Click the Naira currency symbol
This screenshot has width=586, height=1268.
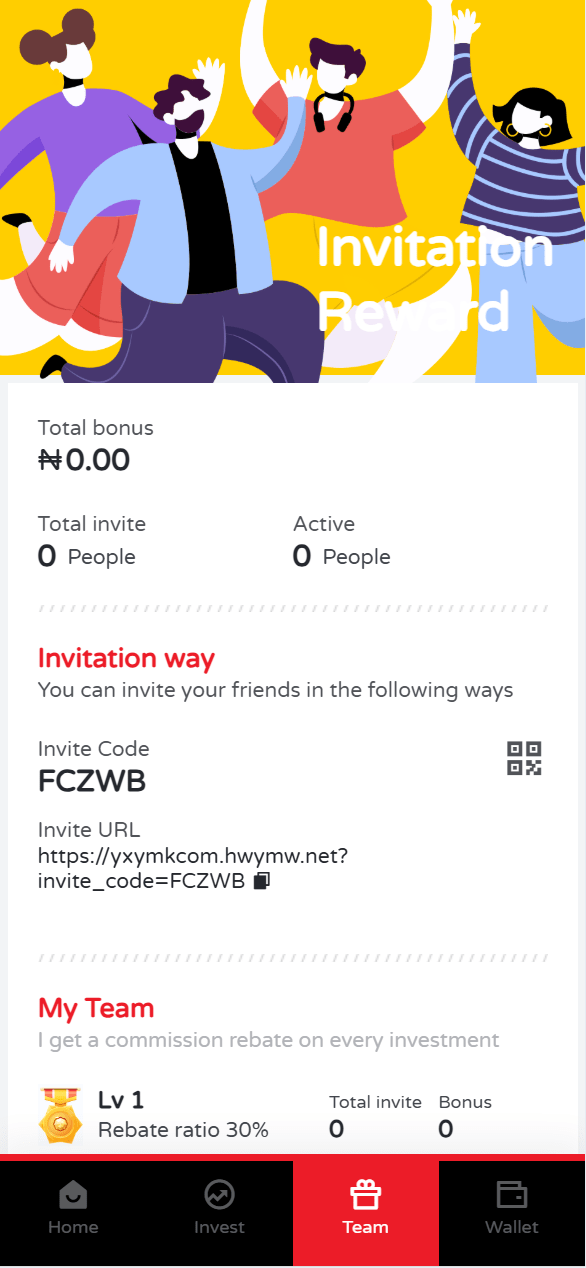tap(50, 461)
